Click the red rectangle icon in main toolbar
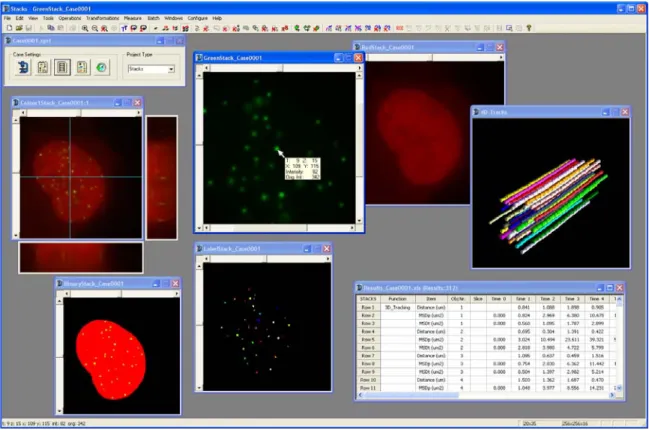This screenshot has height=430, width=649. pos(399,28)
